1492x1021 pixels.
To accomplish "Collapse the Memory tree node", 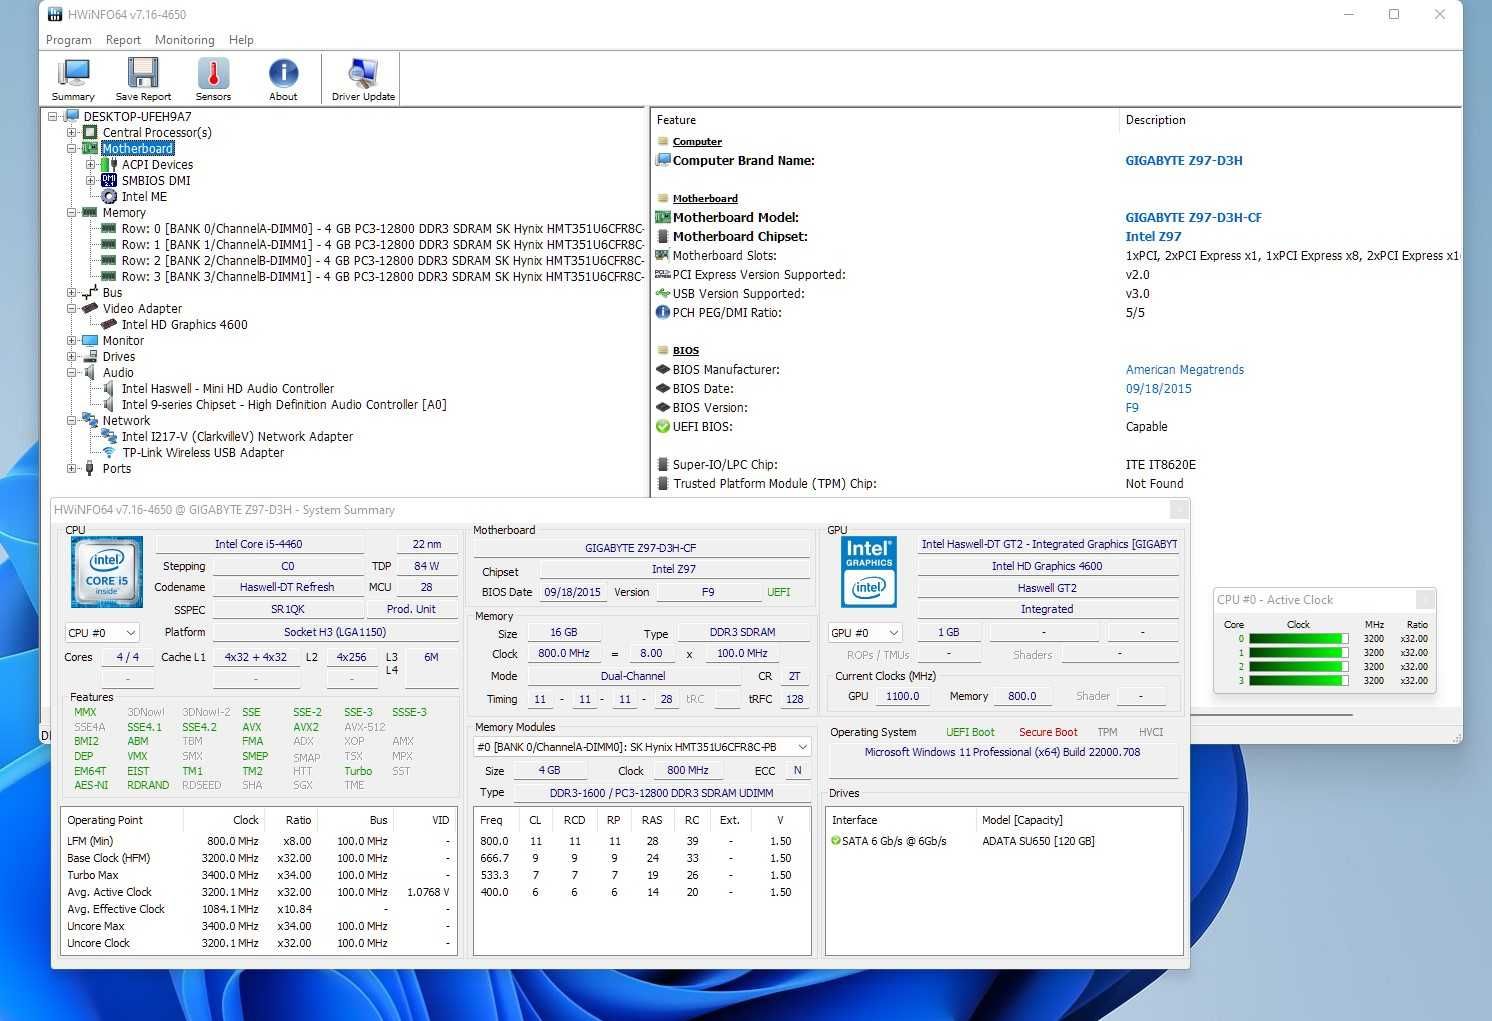I will point(72,213).
